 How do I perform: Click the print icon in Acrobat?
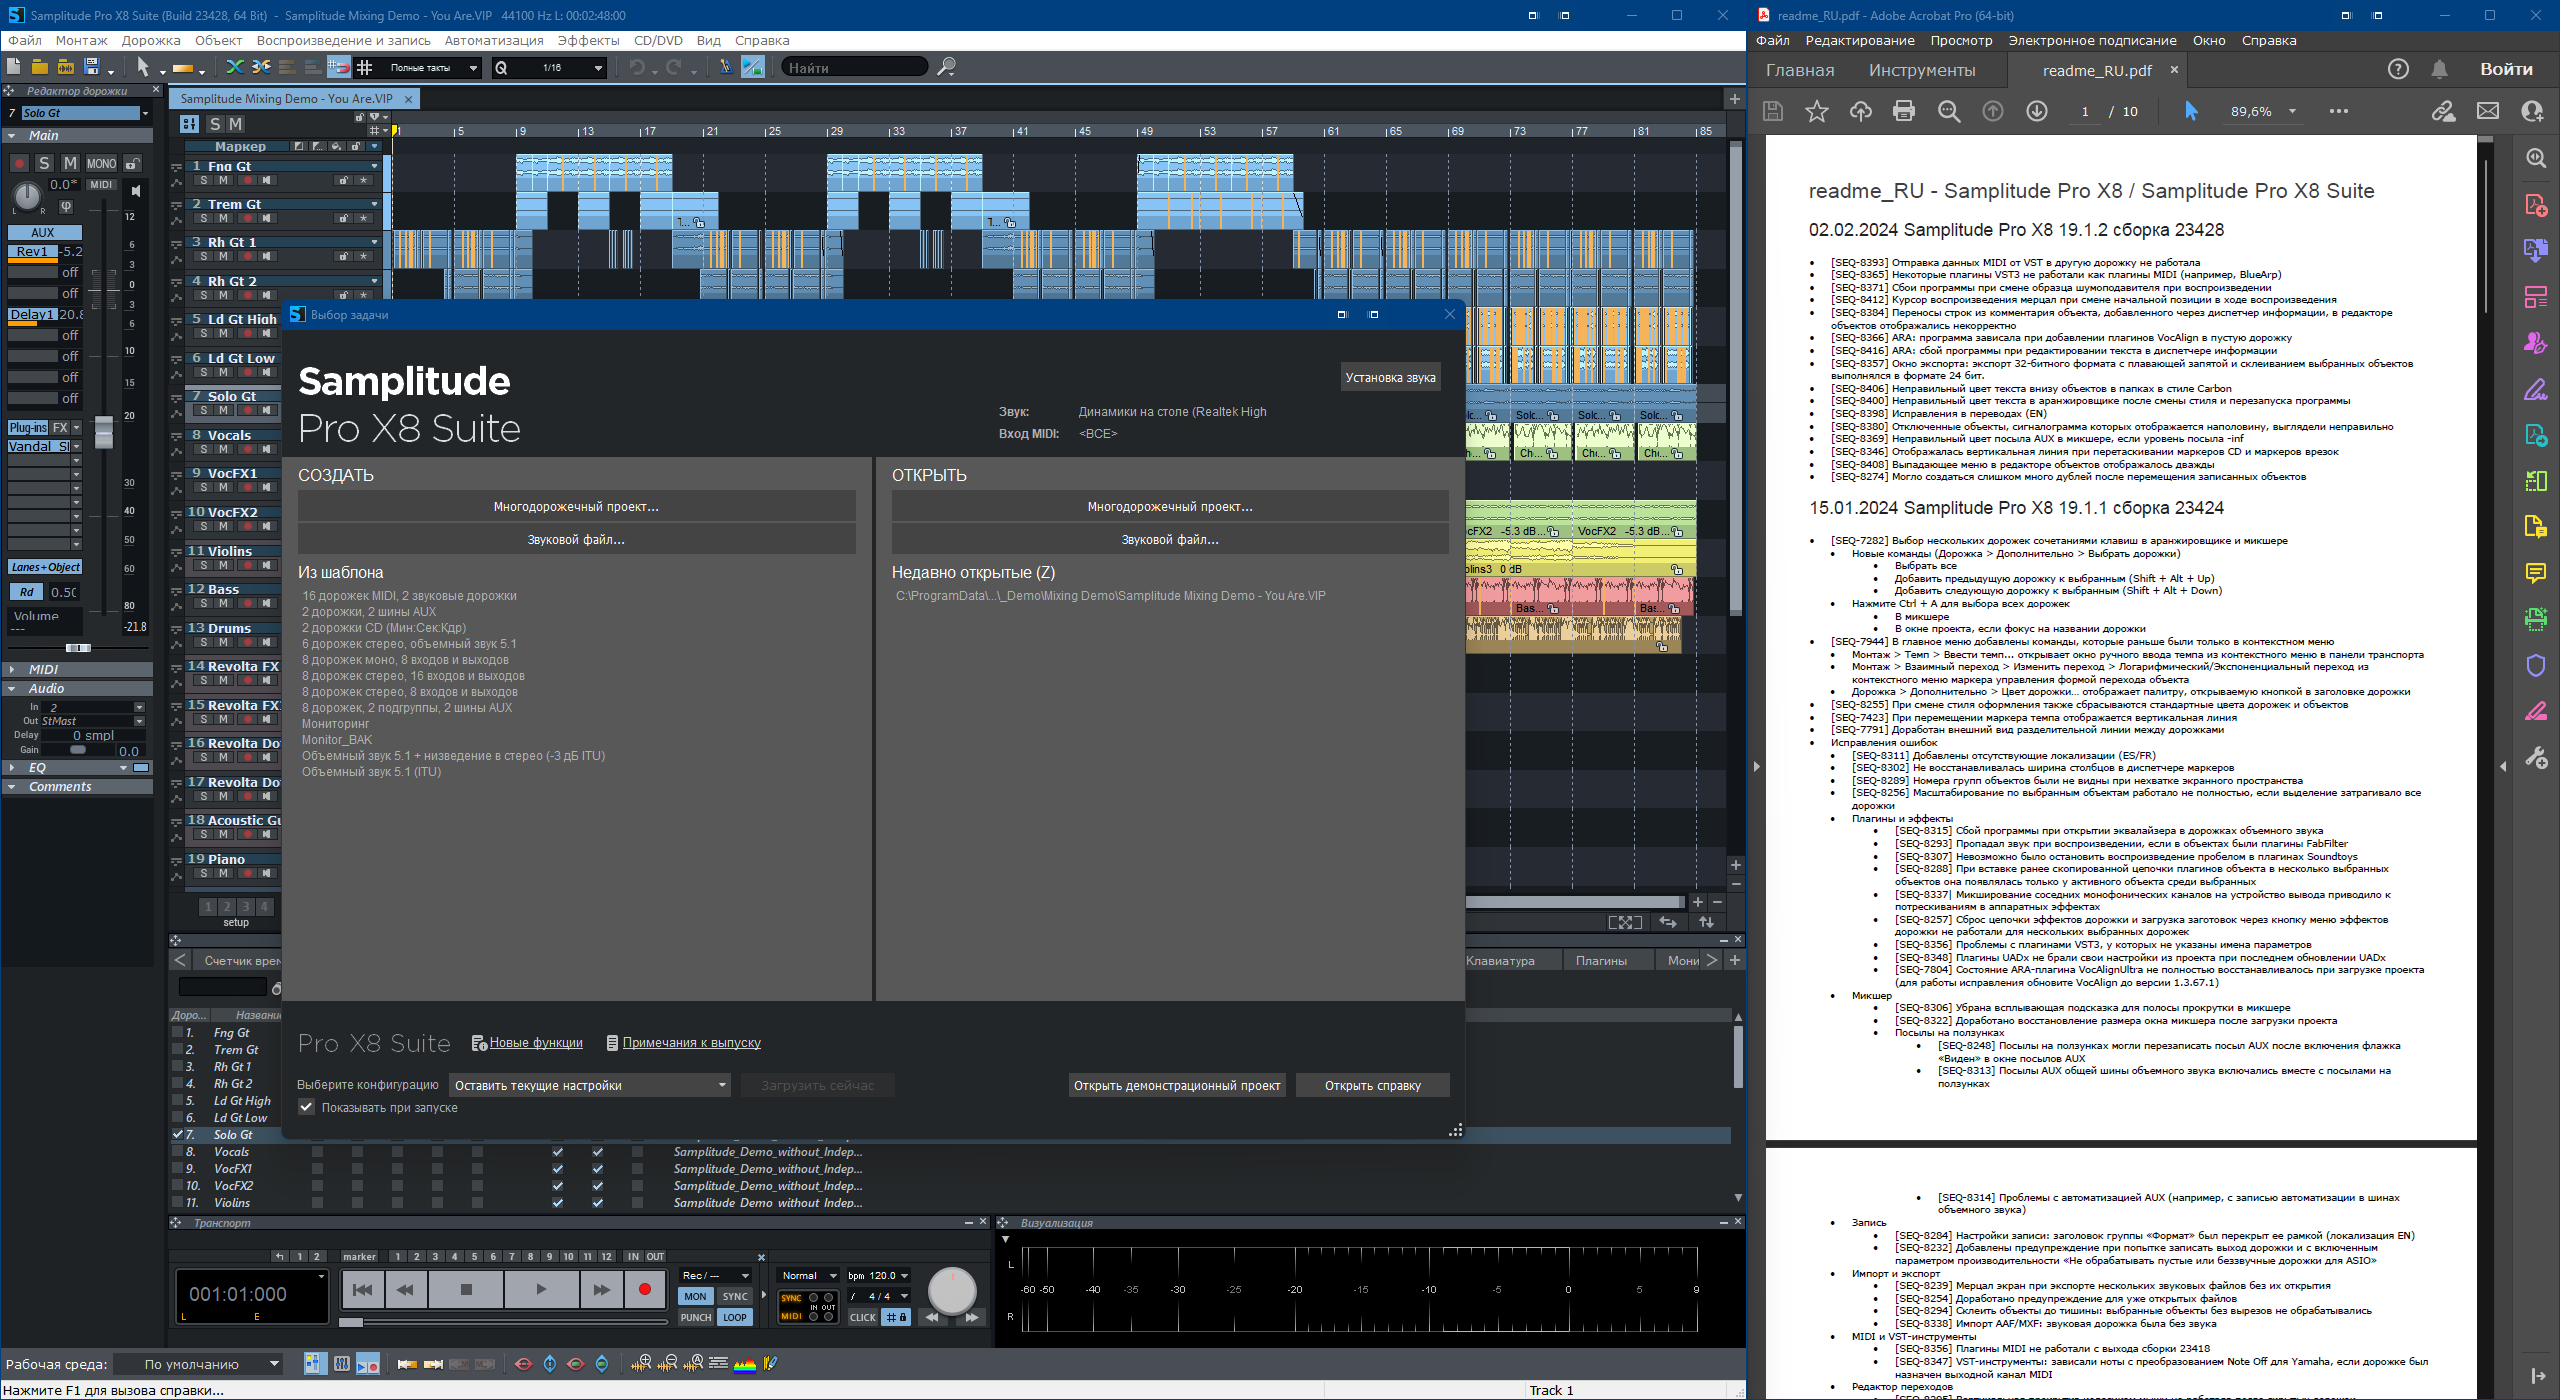tap(1904, 111)
